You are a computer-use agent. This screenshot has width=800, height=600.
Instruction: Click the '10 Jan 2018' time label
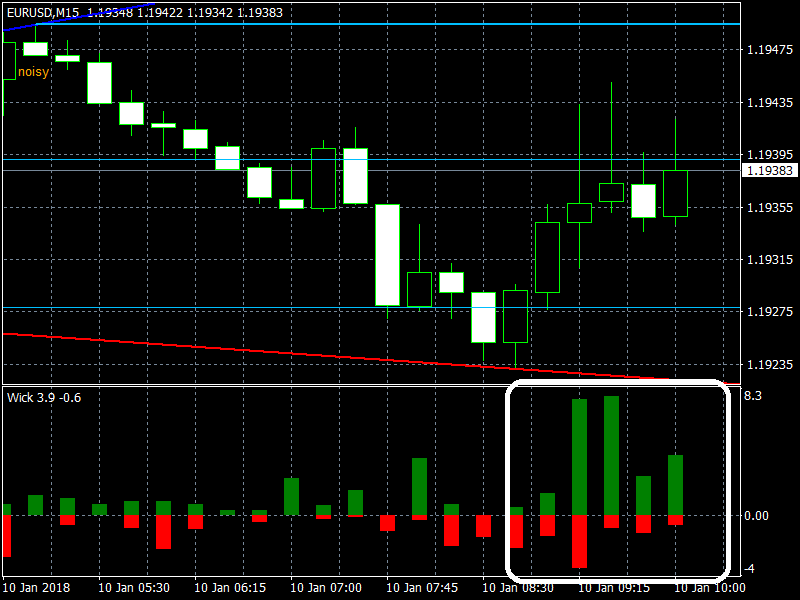(x=36, y=588)
